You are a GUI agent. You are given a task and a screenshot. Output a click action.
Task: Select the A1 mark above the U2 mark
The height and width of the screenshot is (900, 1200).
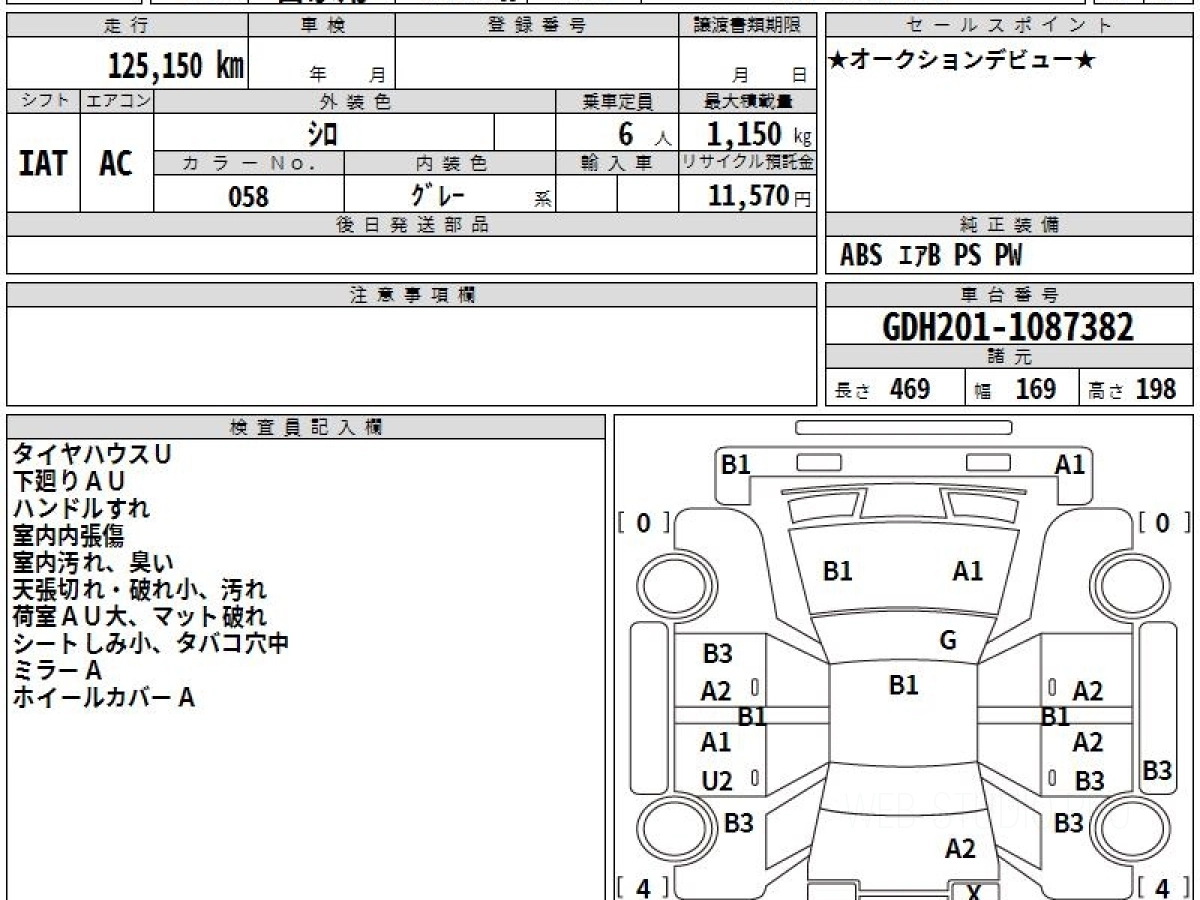715,743
